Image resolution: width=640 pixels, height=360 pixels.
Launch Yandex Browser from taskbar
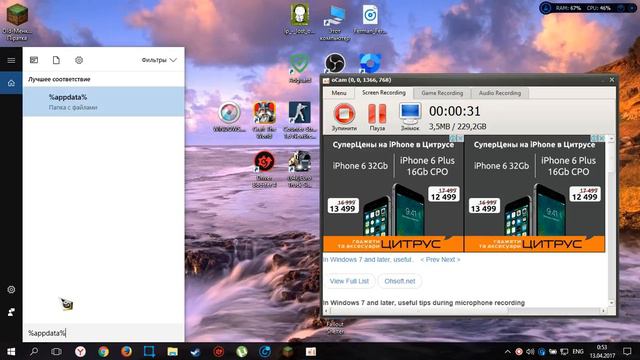pyautogui.click(x=80, y=351)
